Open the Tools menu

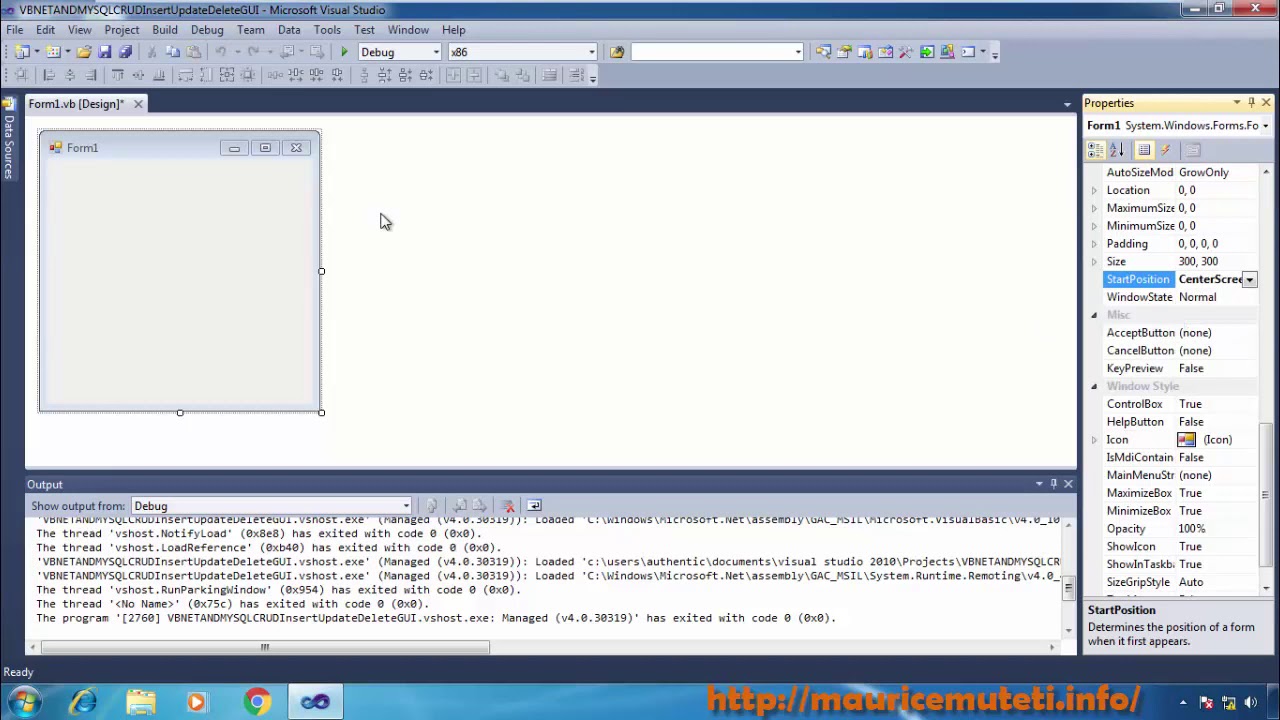(327, 30)
